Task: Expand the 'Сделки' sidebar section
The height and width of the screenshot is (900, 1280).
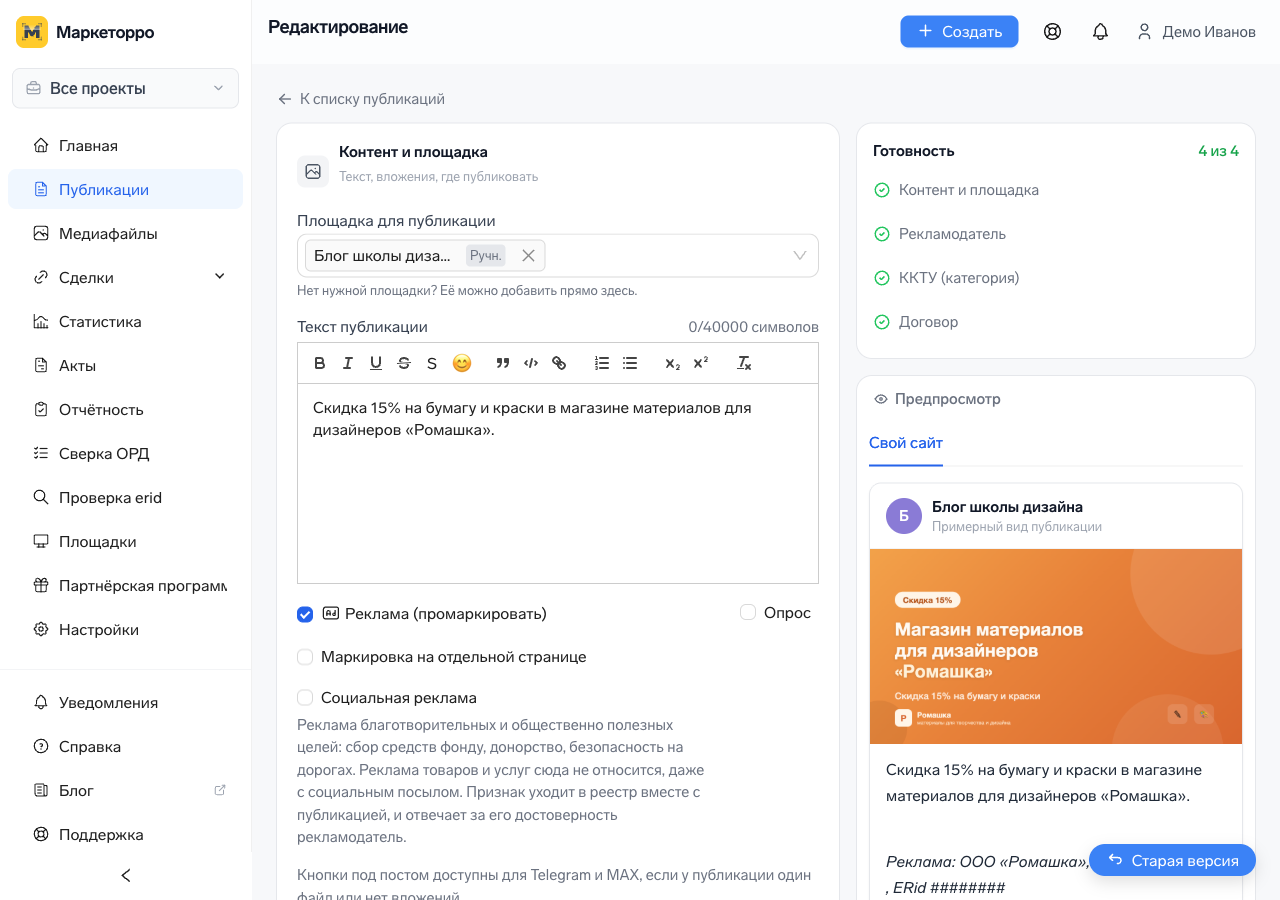Action: coord(125,277)
